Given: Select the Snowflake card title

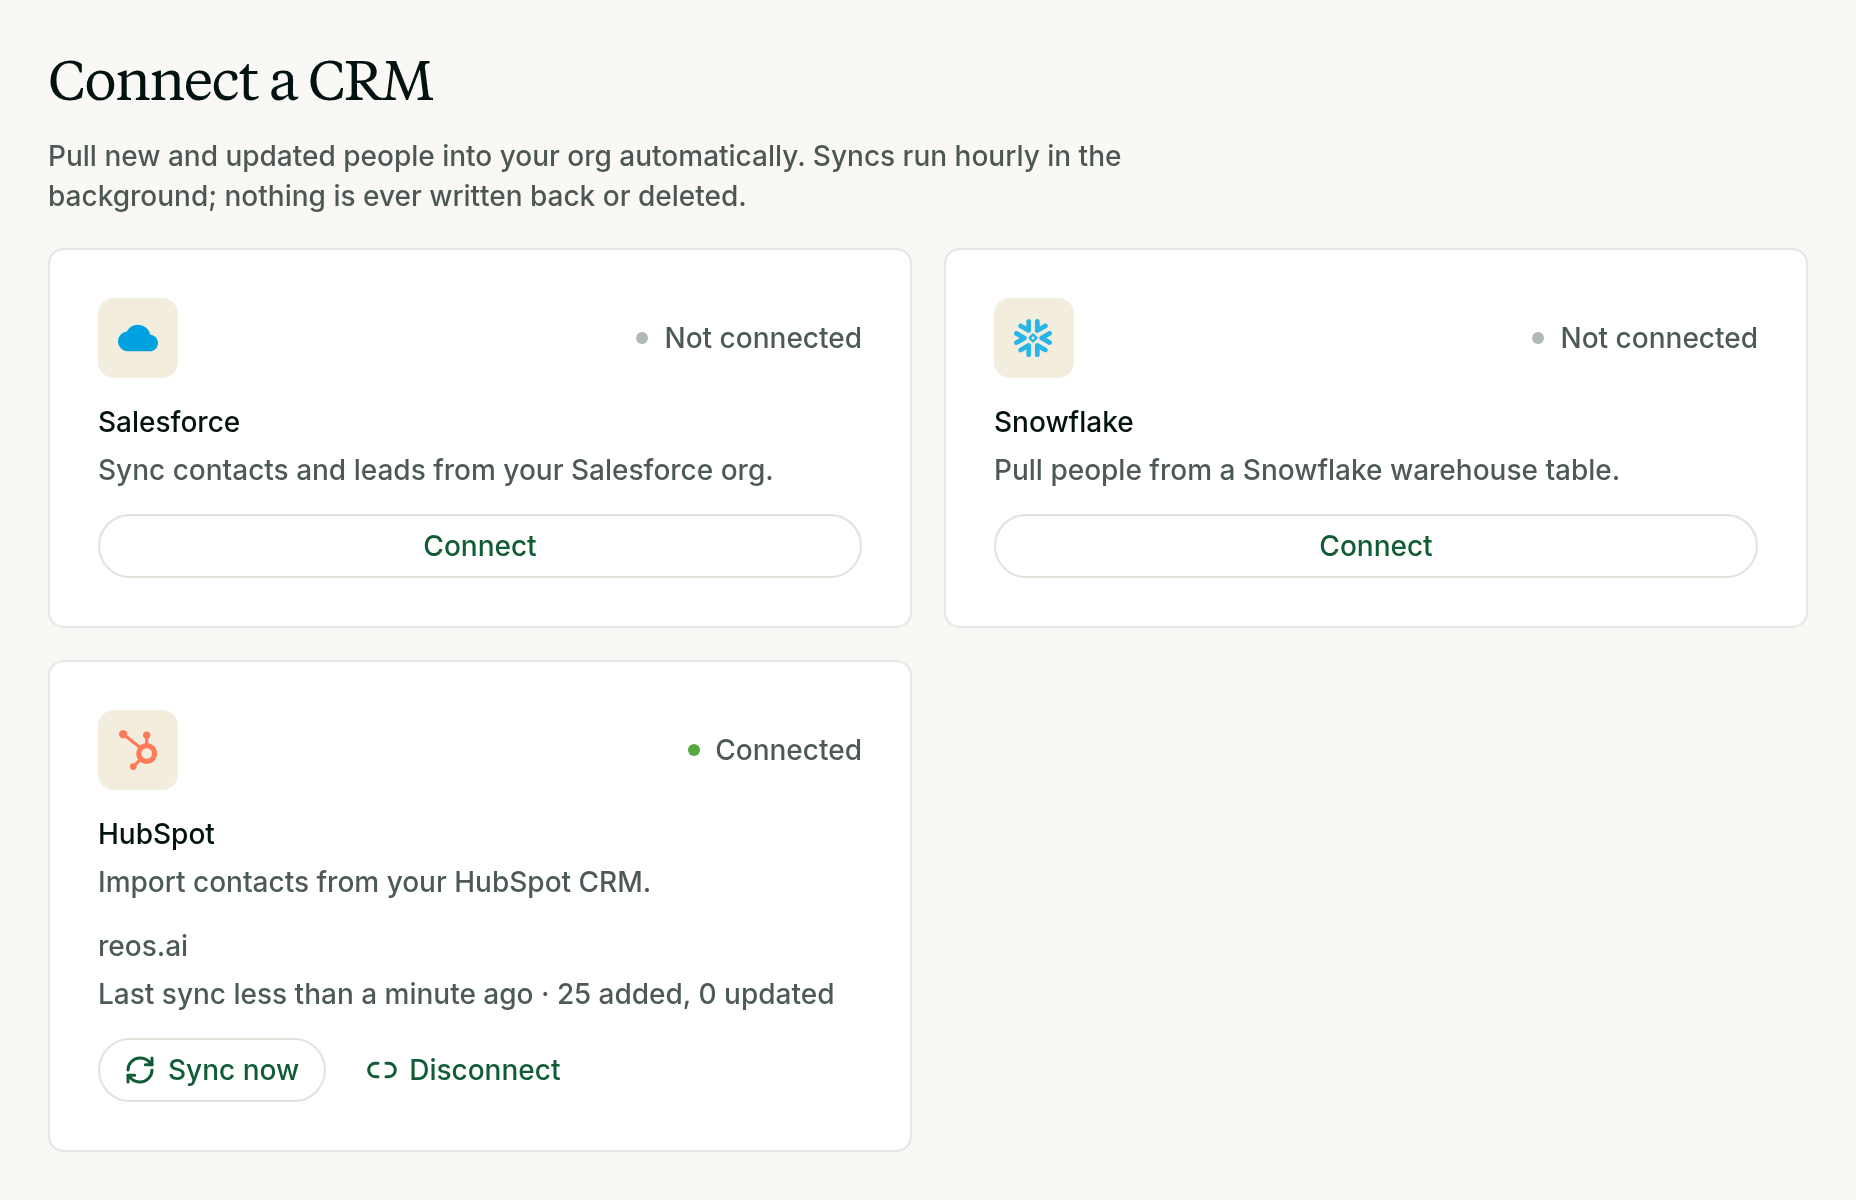Looking at the screenshot, I should (x=1063, y=422).
